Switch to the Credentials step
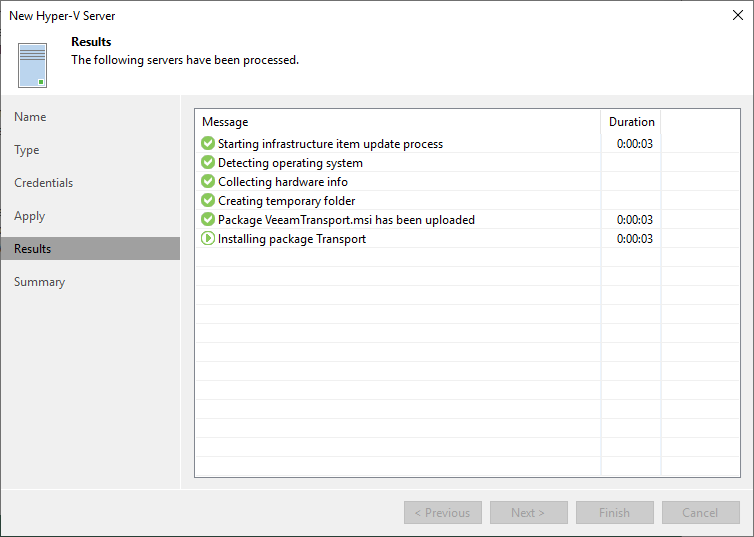 43,183
